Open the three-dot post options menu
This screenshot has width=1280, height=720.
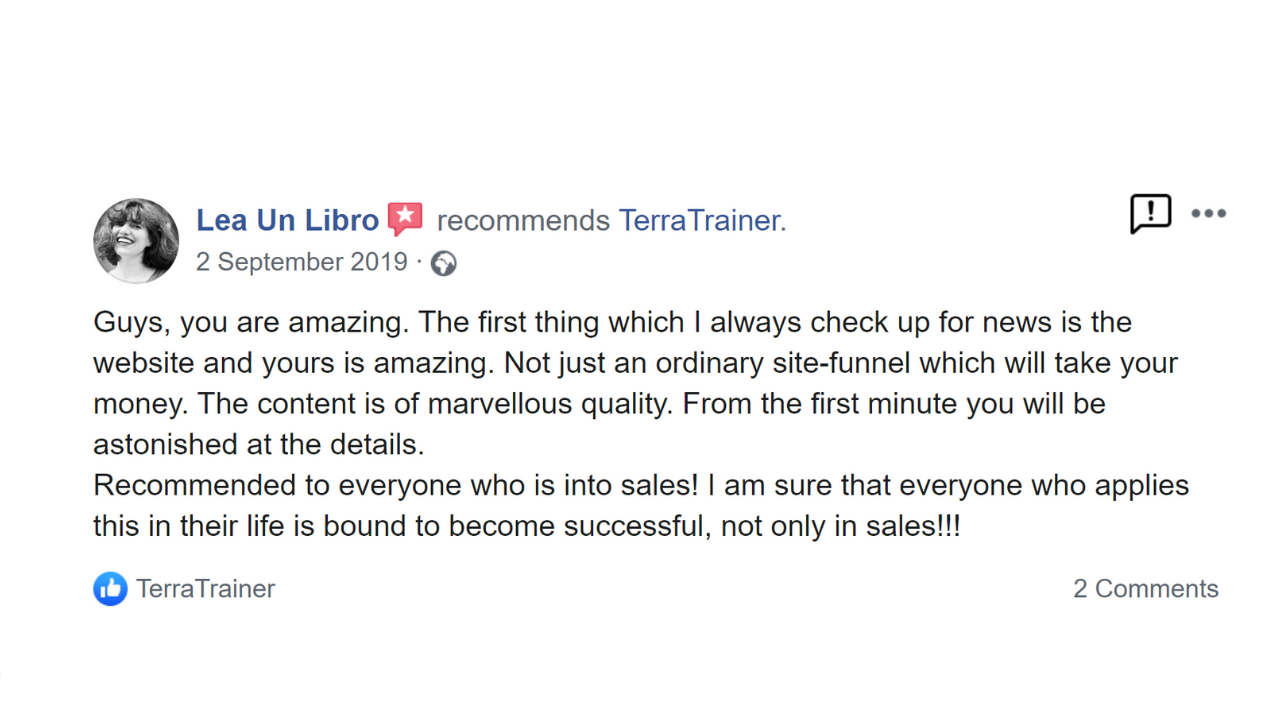1208,213
